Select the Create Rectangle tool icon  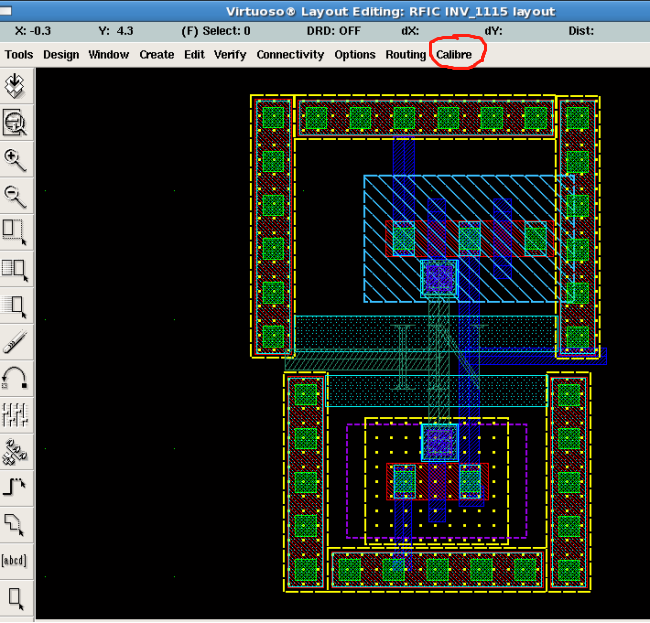(15, 597)
